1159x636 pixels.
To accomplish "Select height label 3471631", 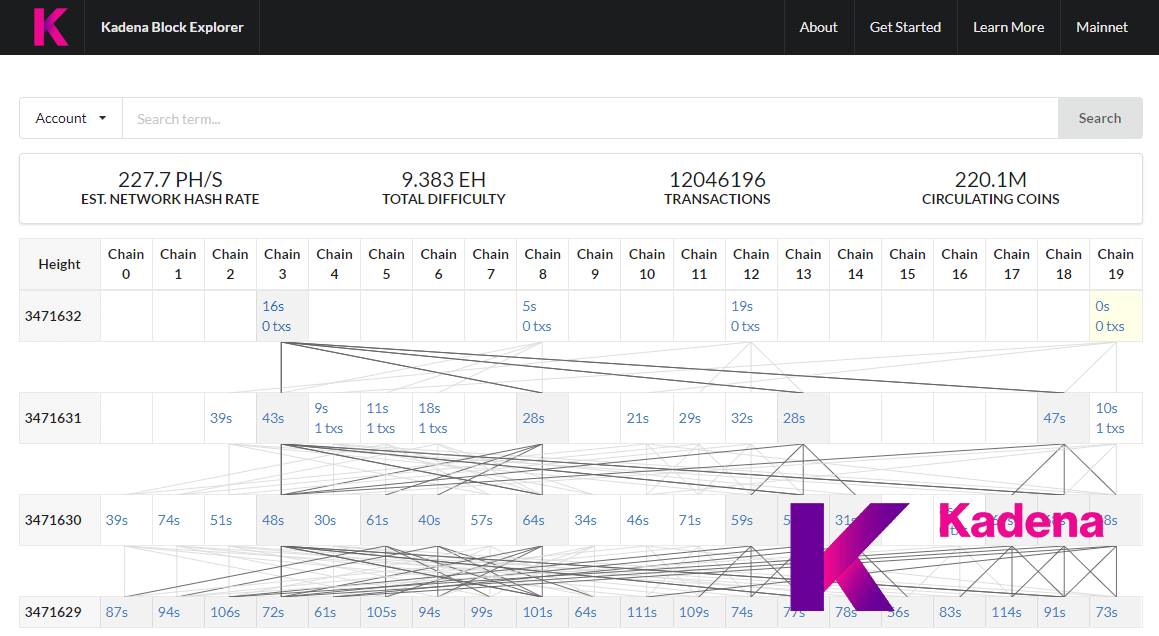I will click(53, 418).
